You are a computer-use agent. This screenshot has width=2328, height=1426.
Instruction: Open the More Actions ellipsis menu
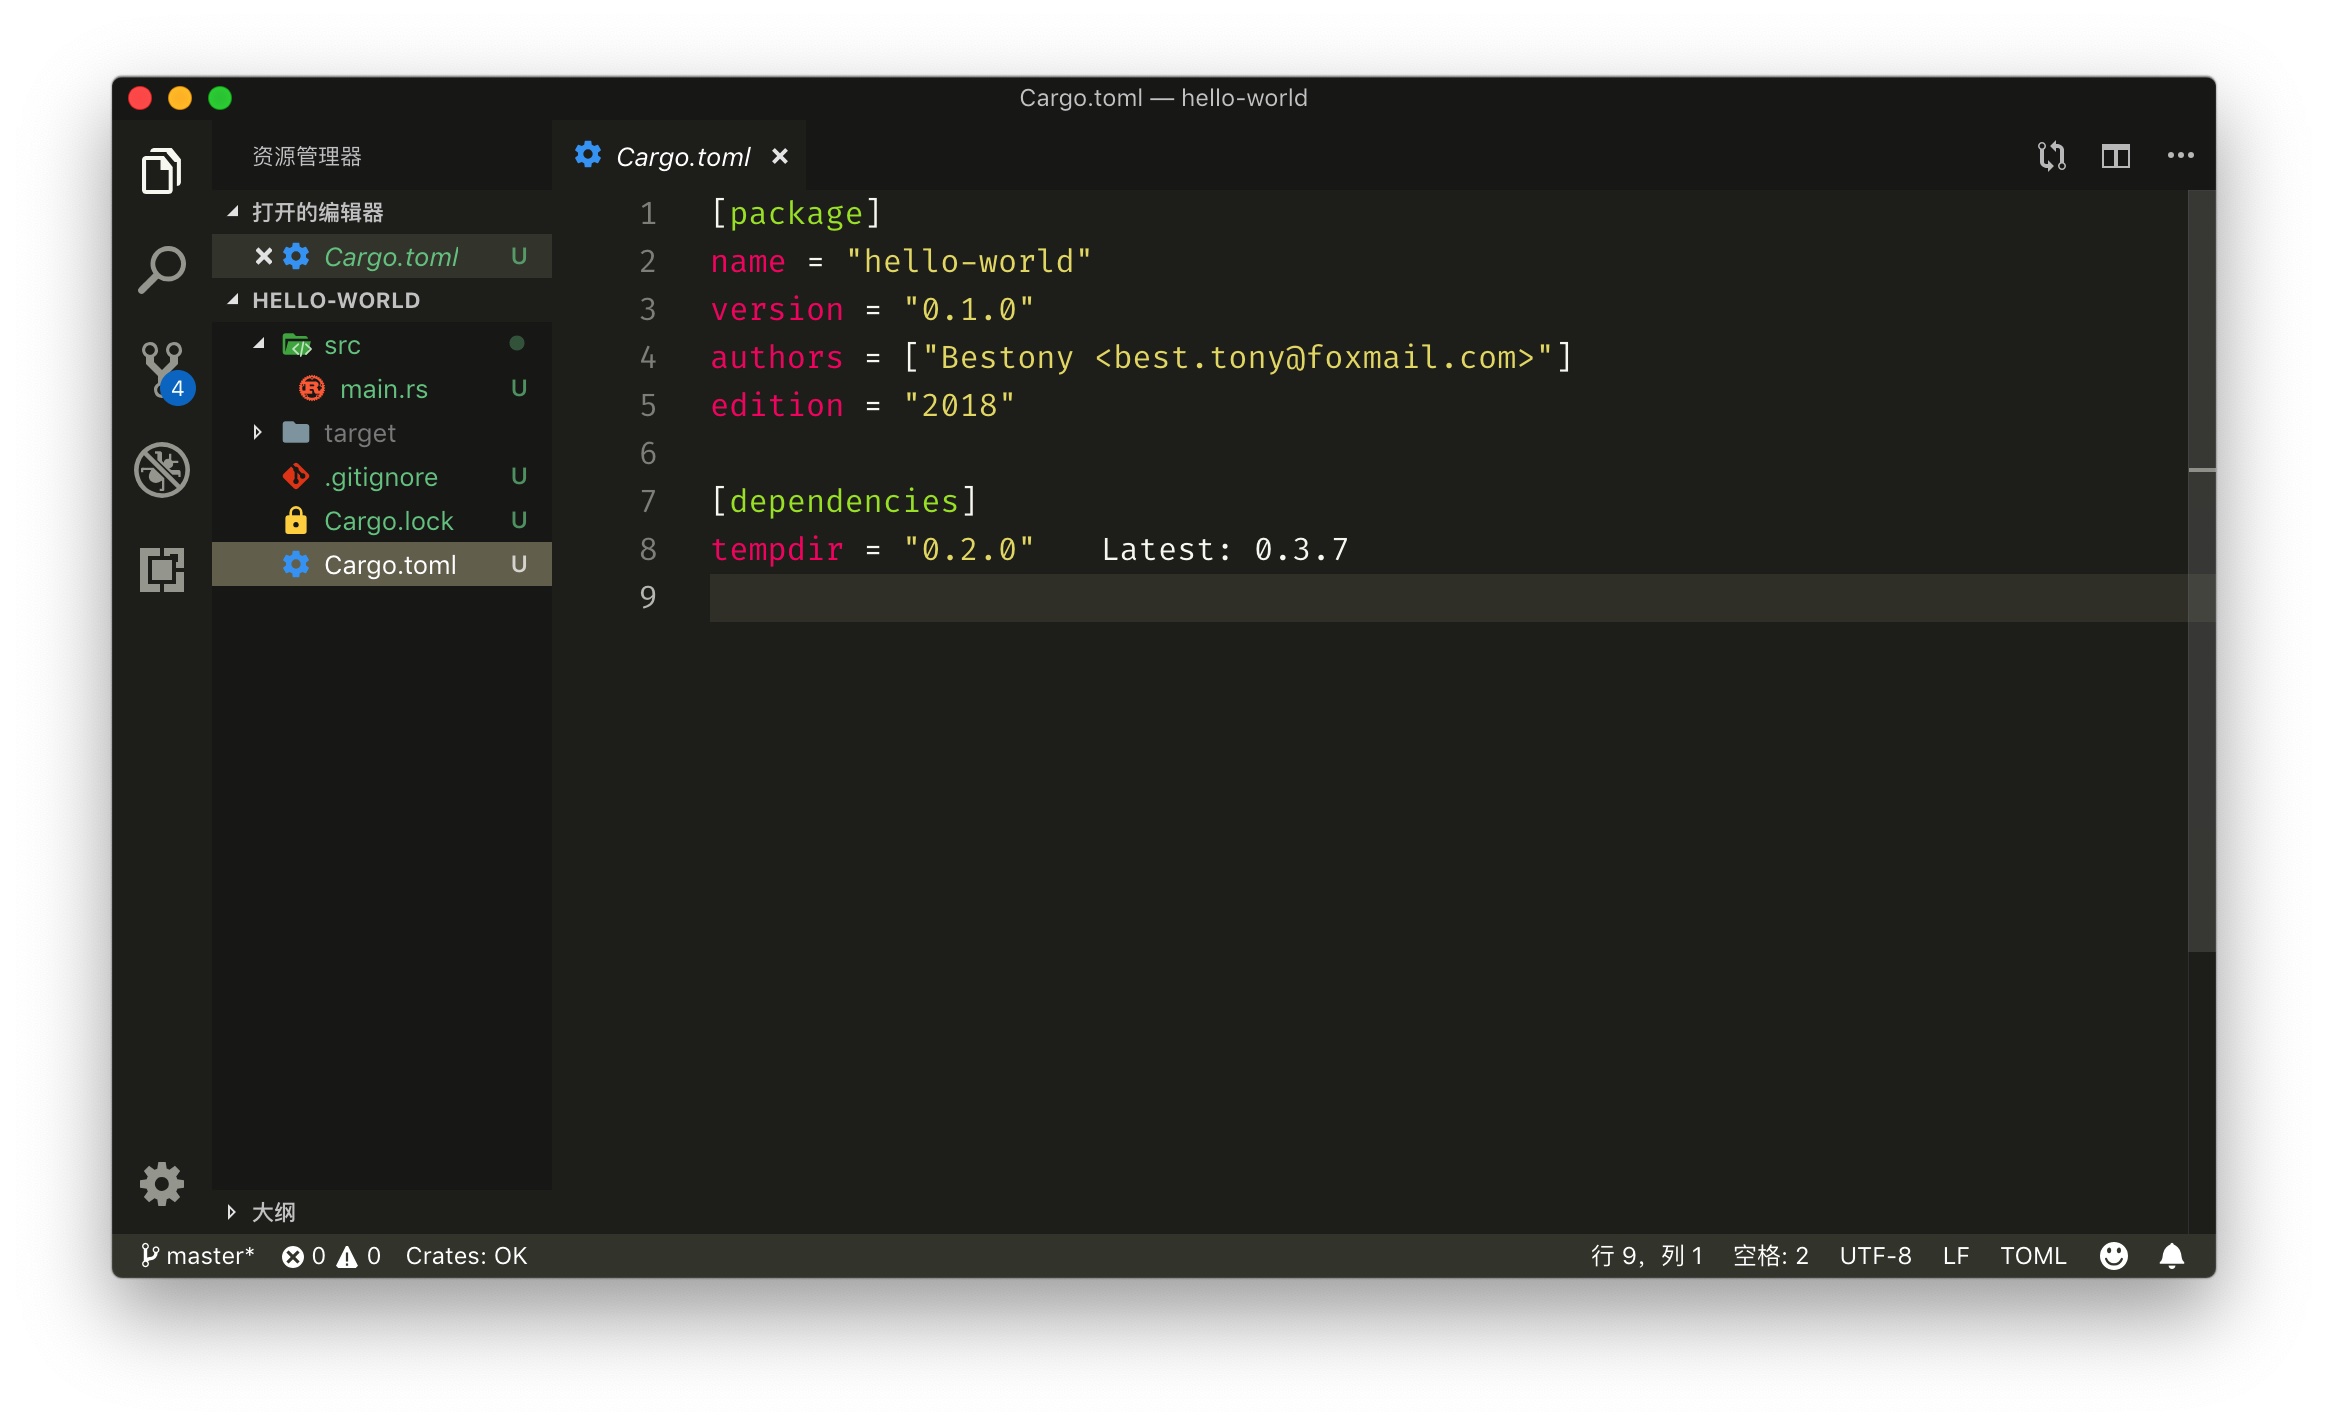pyautogui.click(x=2180, y=156)
